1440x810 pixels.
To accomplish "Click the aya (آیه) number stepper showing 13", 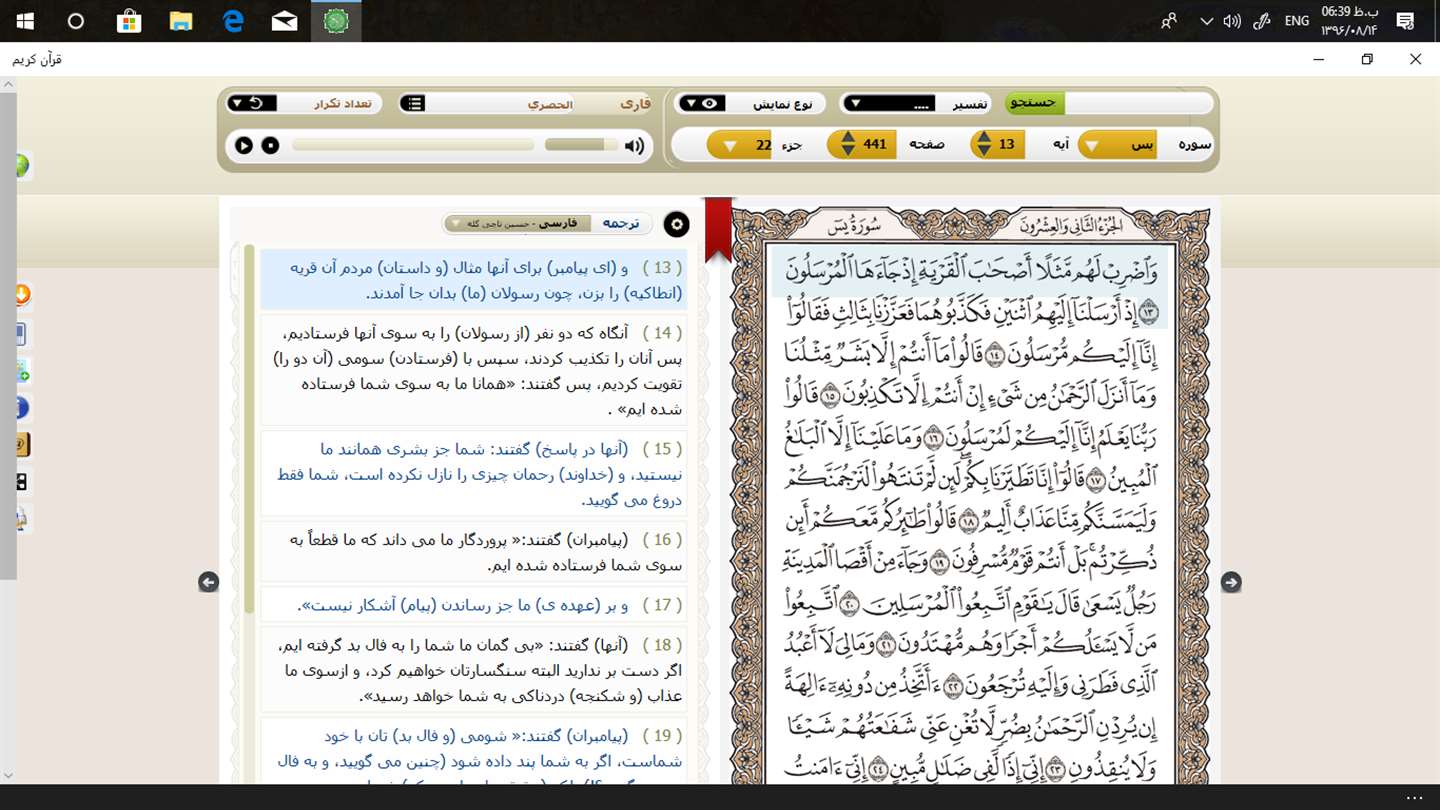I will coord(998,145).
